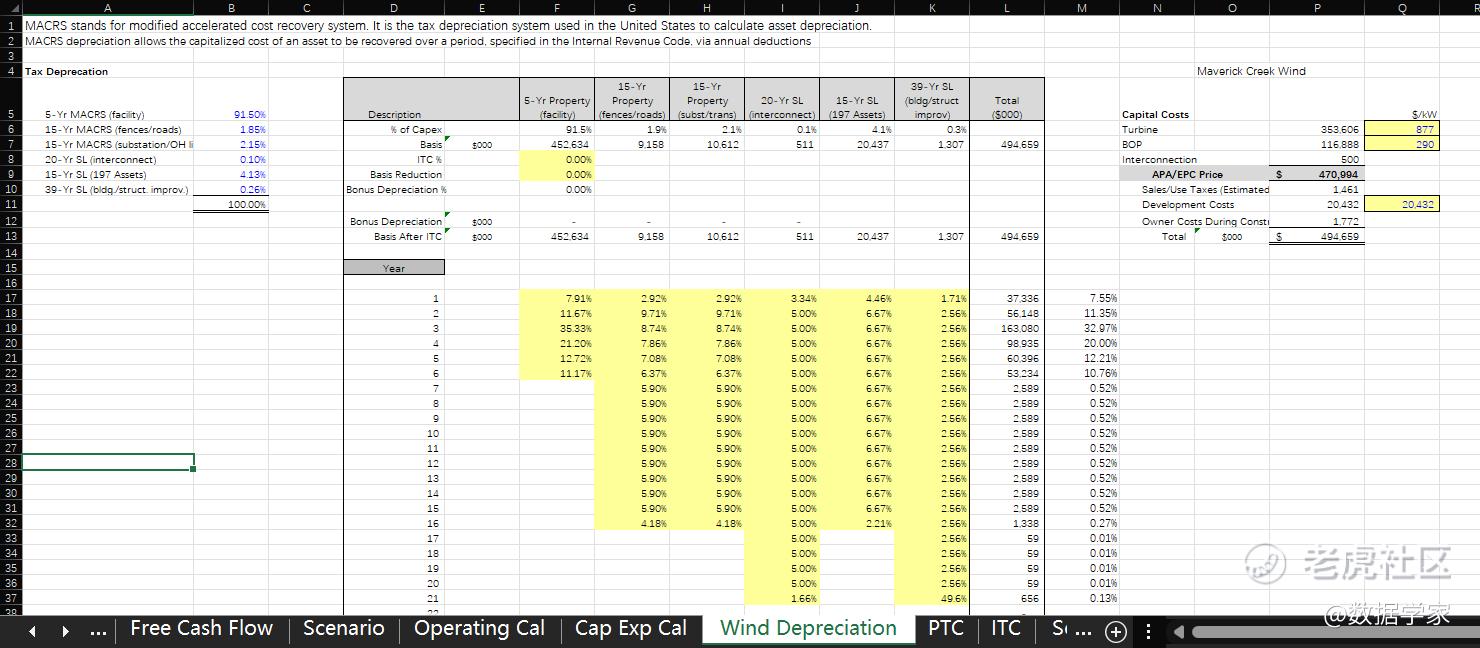Switch to the Free Cash Flow sheet tab

[x=201, y=628]
